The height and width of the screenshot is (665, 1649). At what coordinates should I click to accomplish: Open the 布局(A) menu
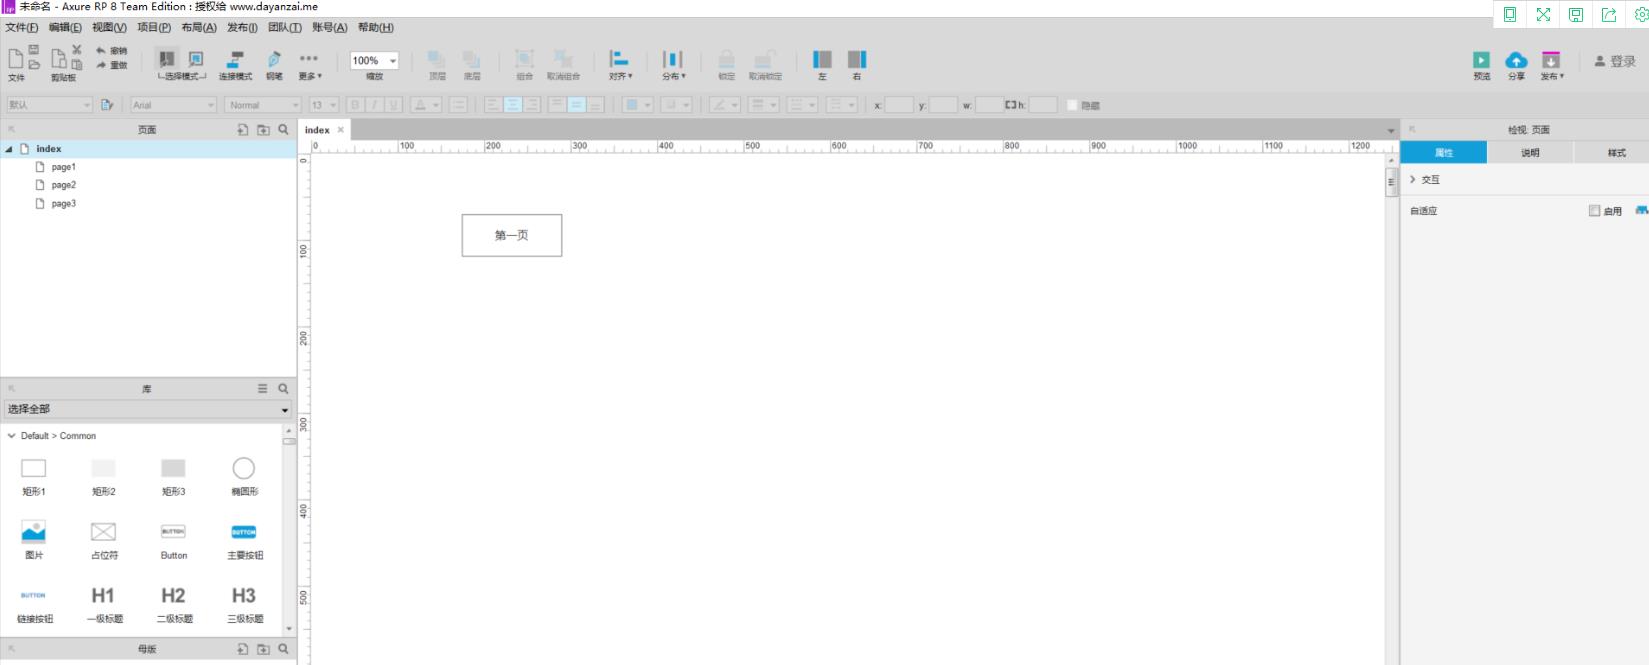(198, 28)
